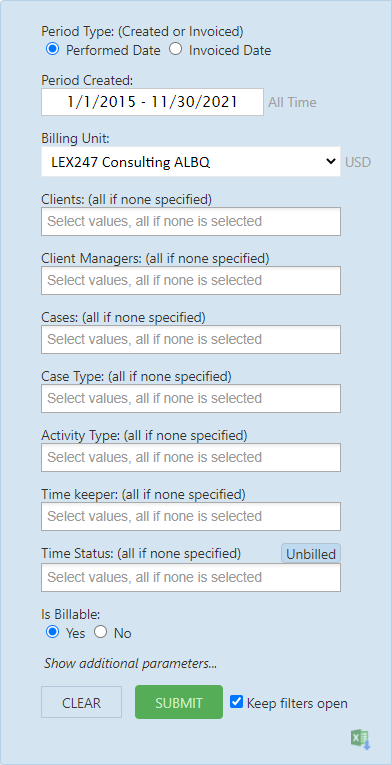Open the Activity Type selection field
Viewport: 392px width, 765px height.
pyautogui.click(x=191, y=458)
